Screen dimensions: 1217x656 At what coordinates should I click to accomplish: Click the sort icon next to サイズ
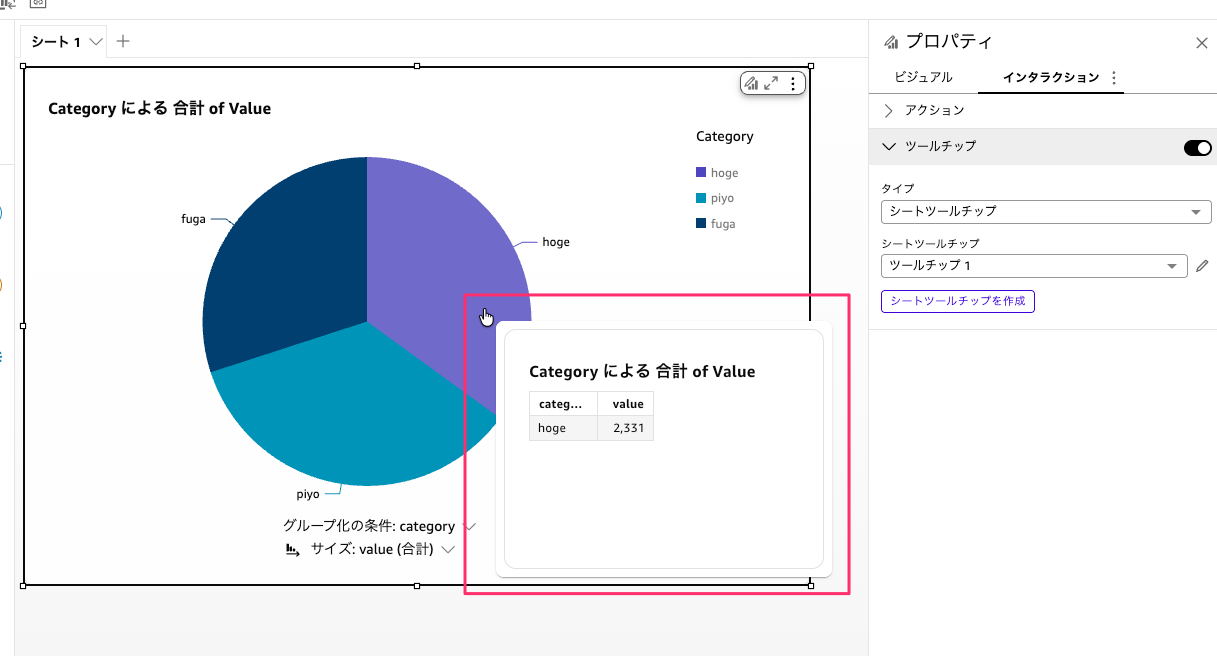click(293, 549)
